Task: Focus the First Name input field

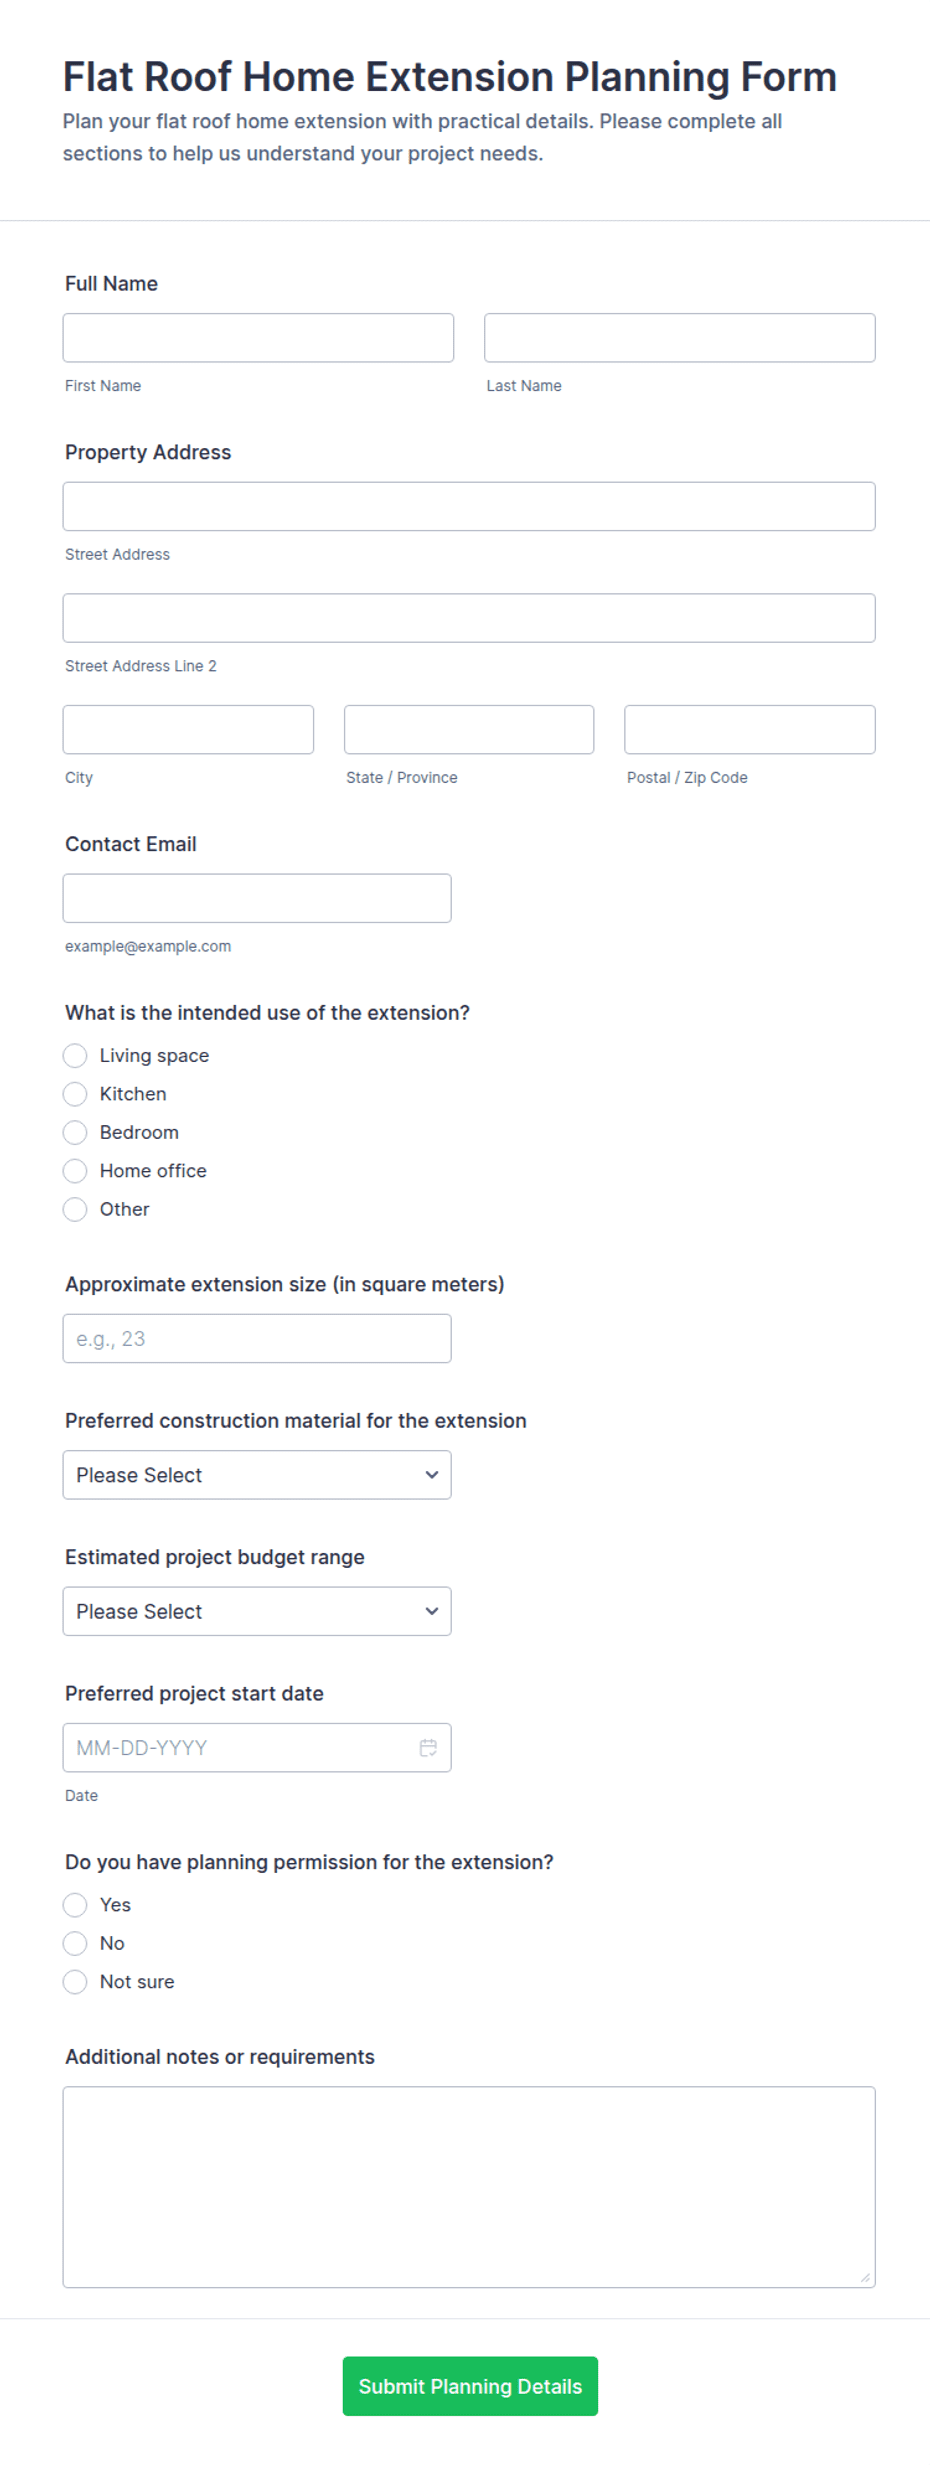Action: (x=258, y=337)
